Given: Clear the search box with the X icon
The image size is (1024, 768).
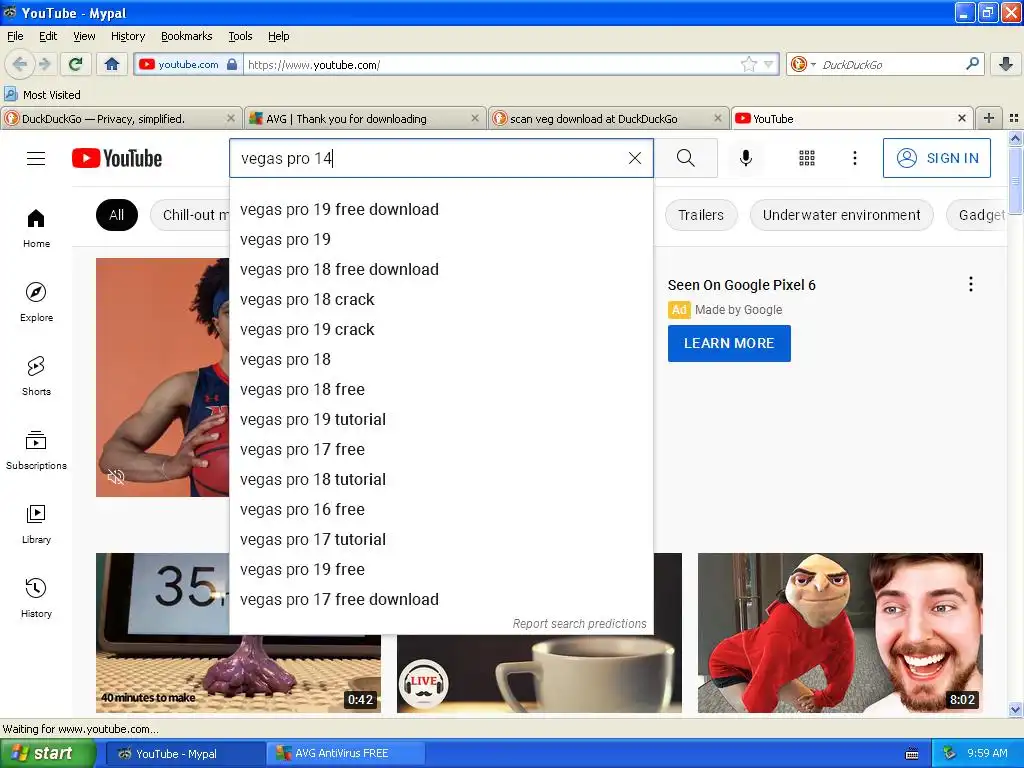Looking at the screenshot, I should [635, 158].
